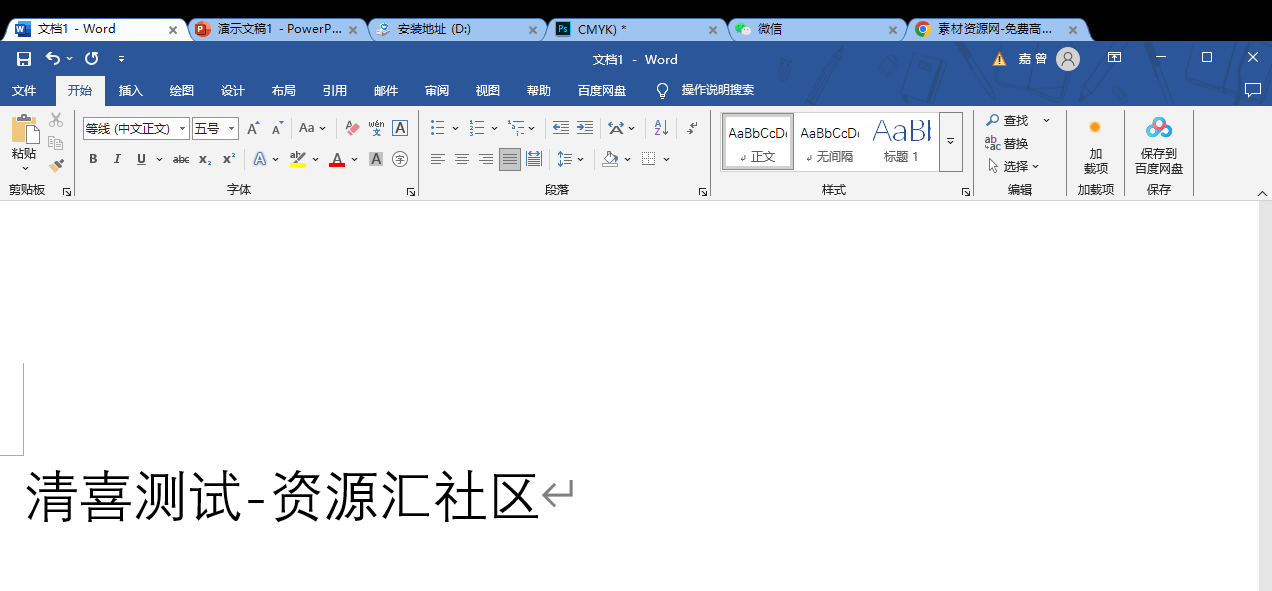Click the 替换 (Replace) icon
The height and width of the screenshot is (591, 1272).
tap(1013, 143)
